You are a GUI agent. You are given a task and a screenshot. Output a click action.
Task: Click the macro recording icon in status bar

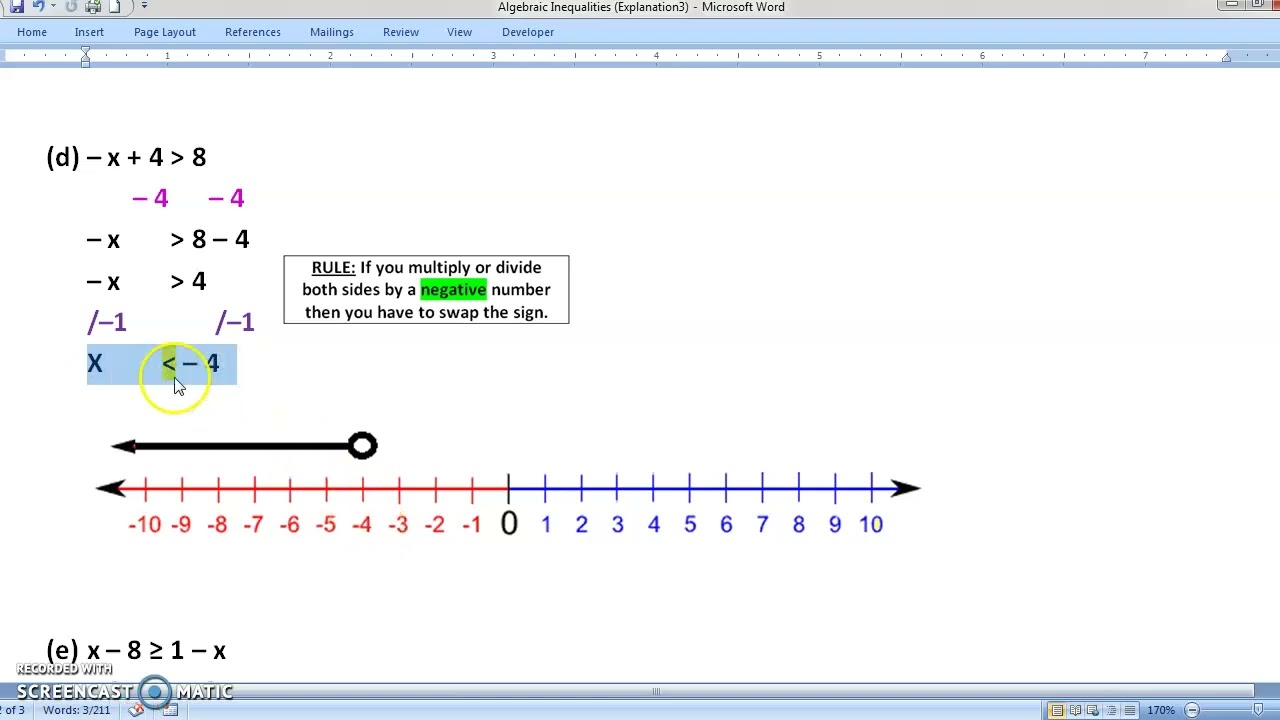click(x=170, y=710)
